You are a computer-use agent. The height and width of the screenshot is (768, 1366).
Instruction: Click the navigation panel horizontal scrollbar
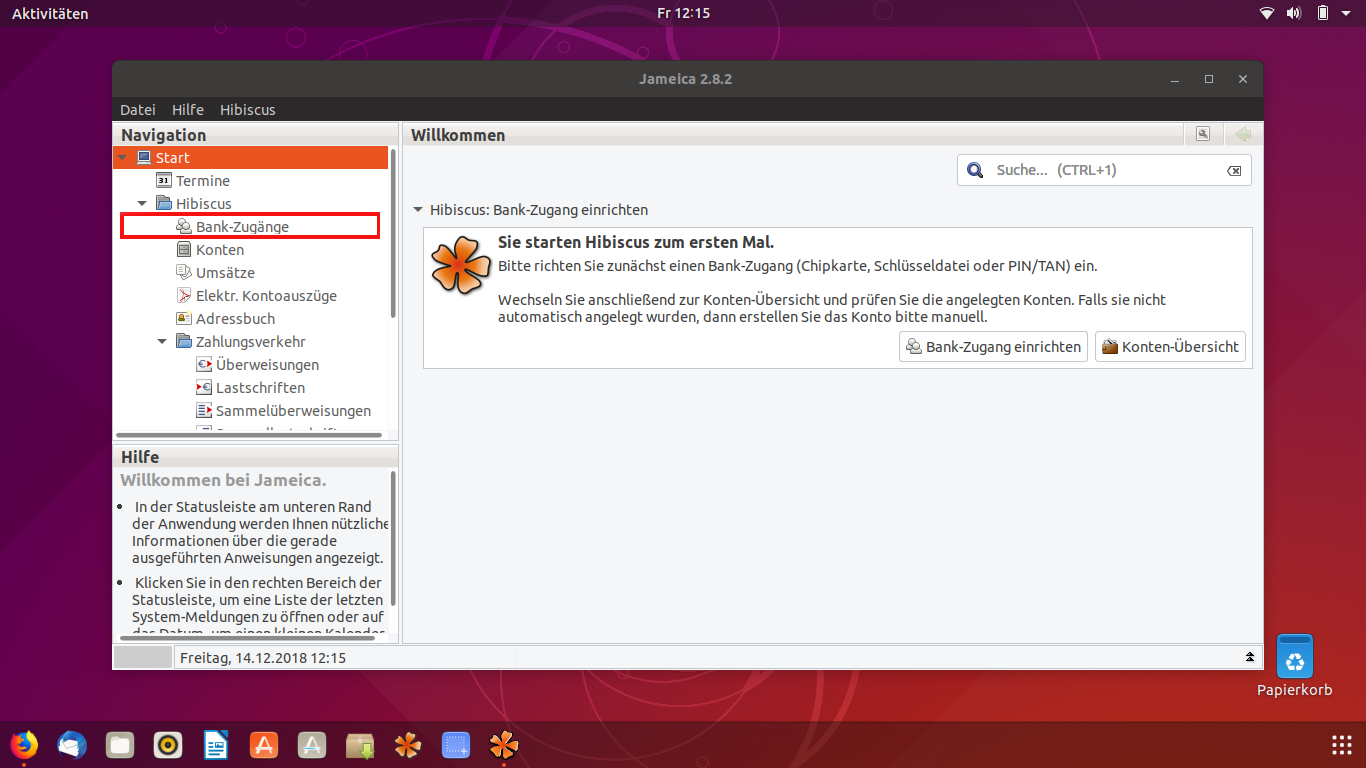[x=249, y=435]
